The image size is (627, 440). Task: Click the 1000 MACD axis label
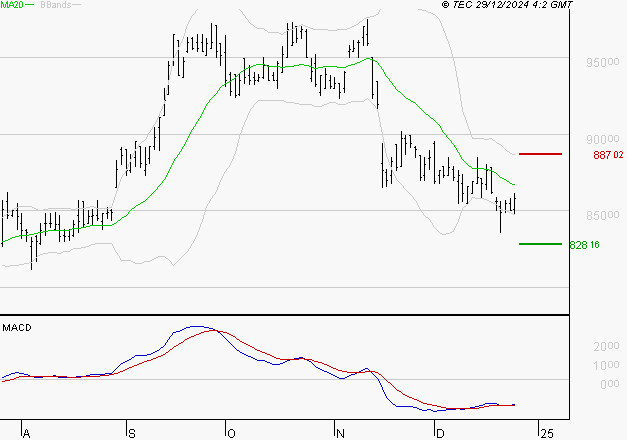606,365
